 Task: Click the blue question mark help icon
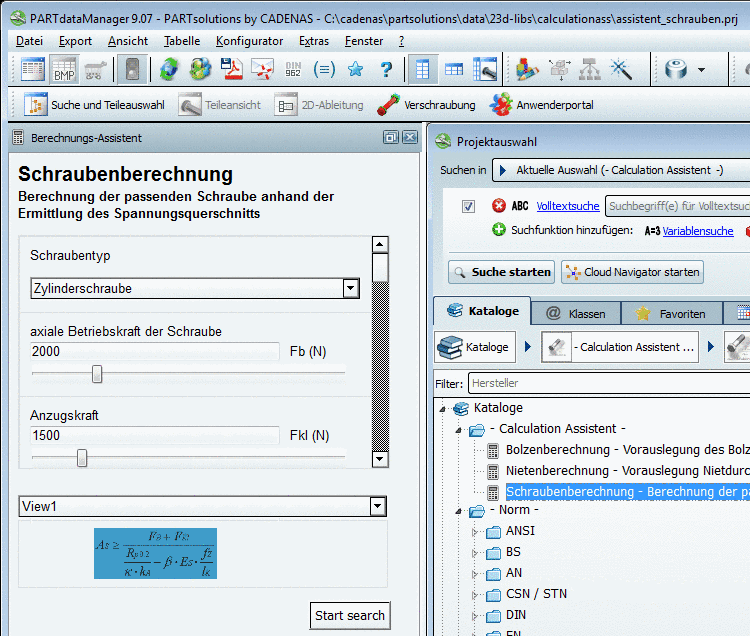click(386, 70)
